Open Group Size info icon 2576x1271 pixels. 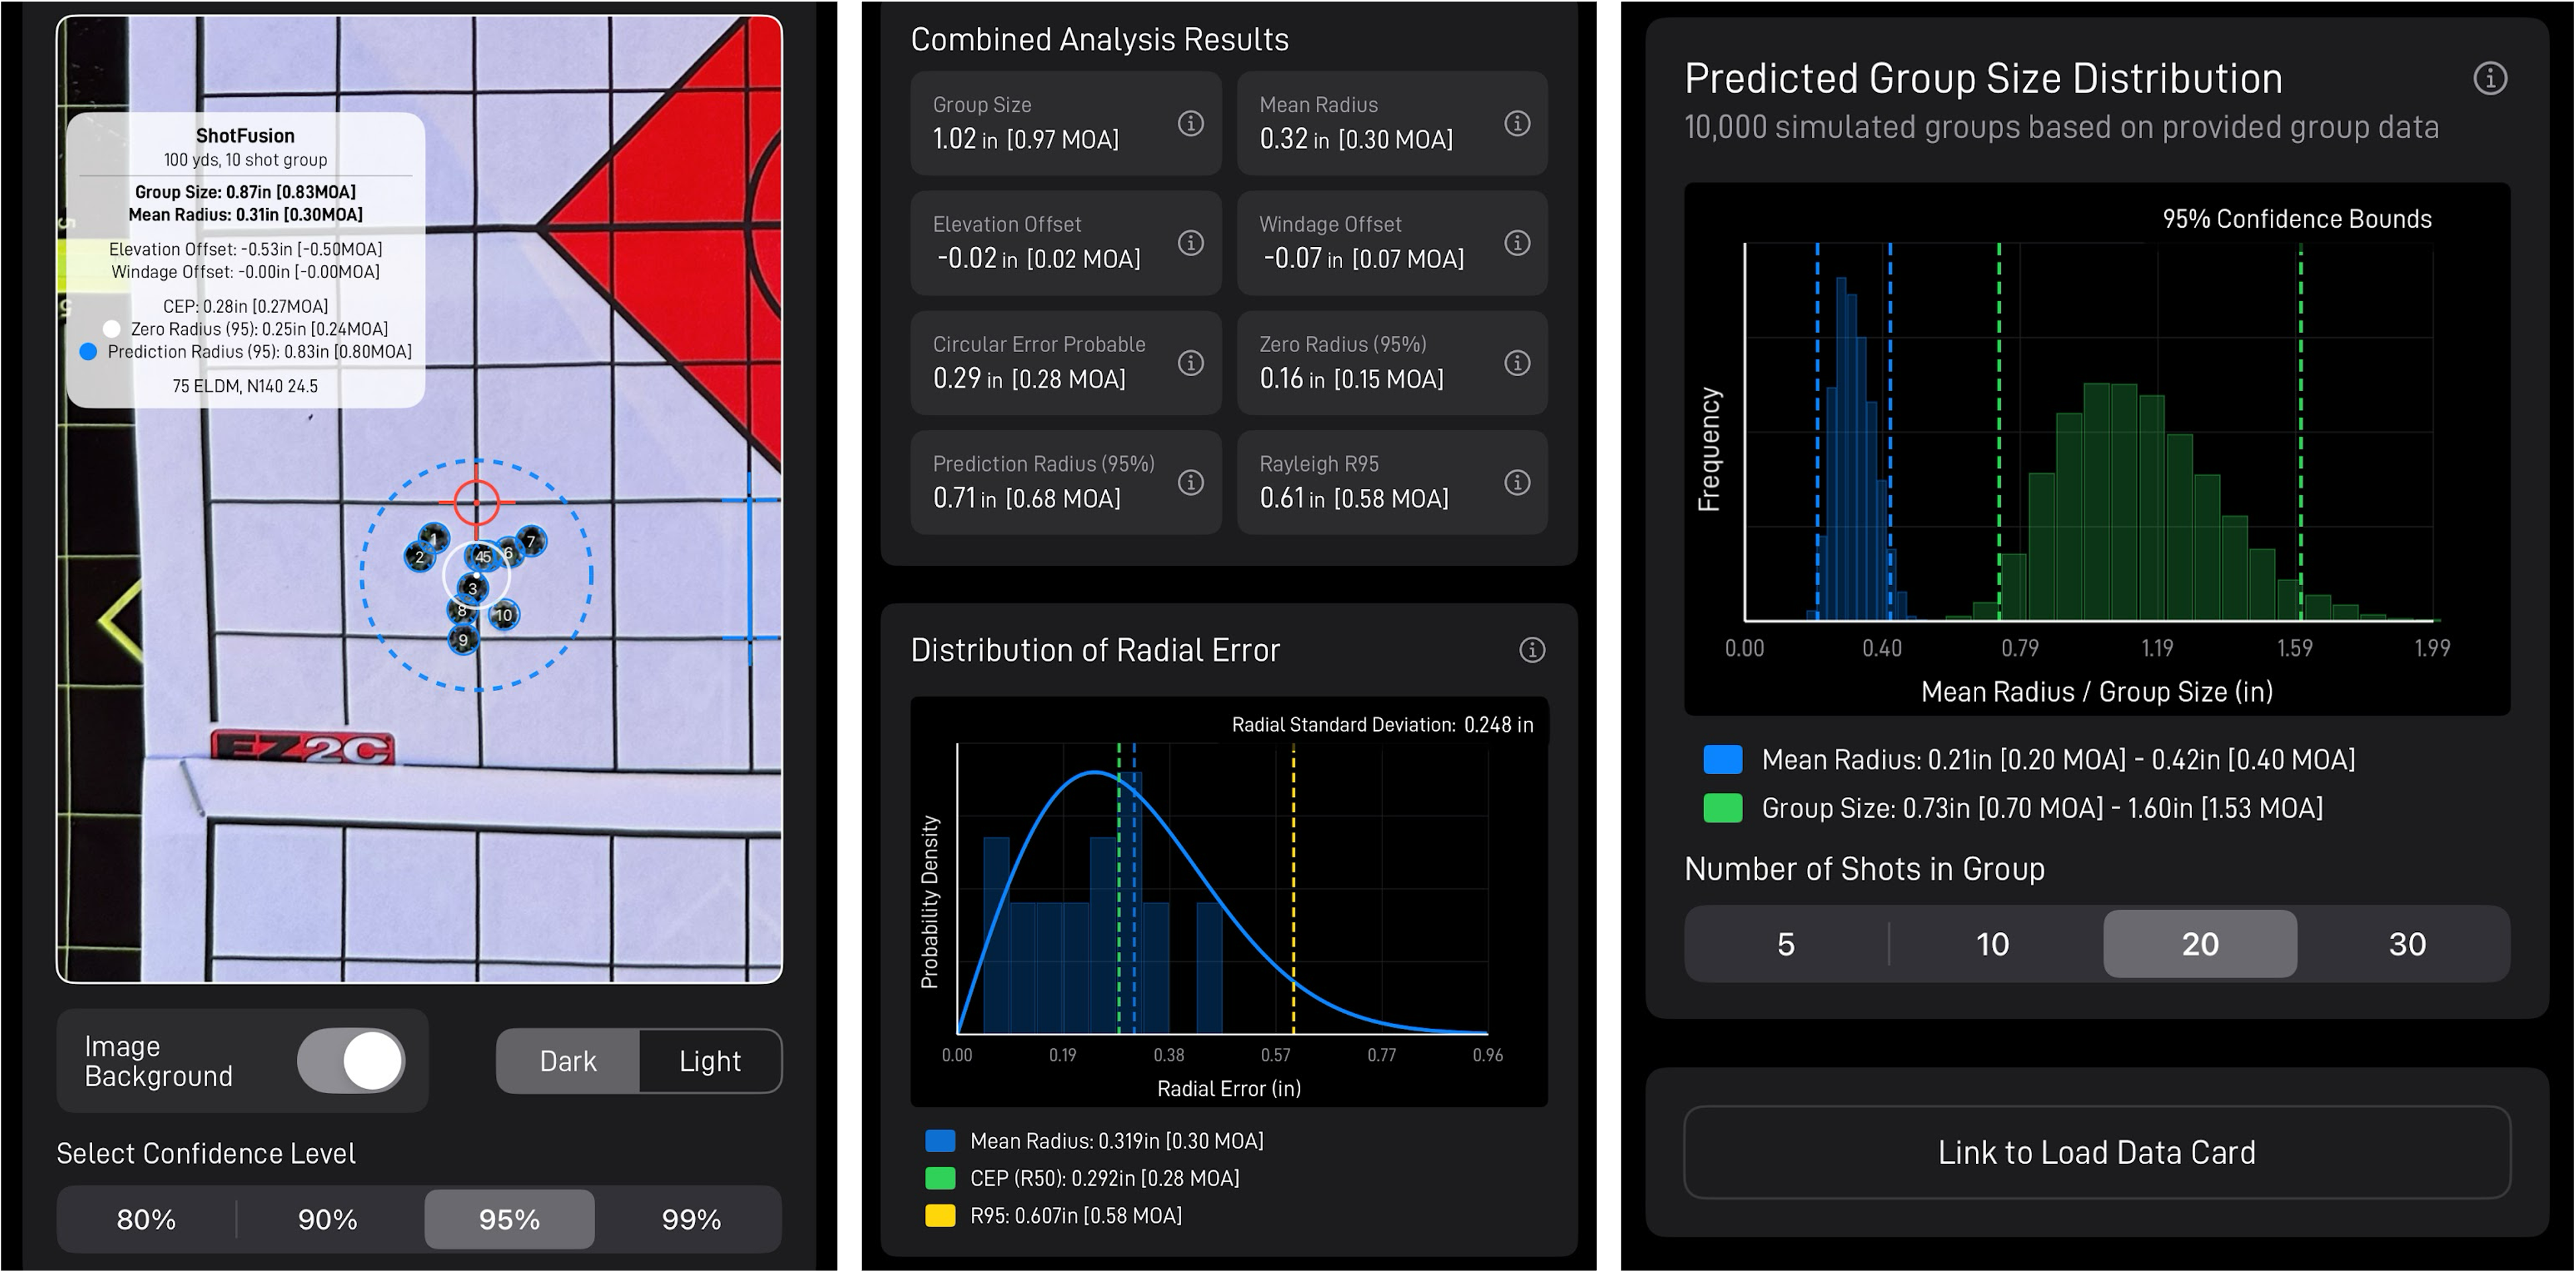point(1190,123)
